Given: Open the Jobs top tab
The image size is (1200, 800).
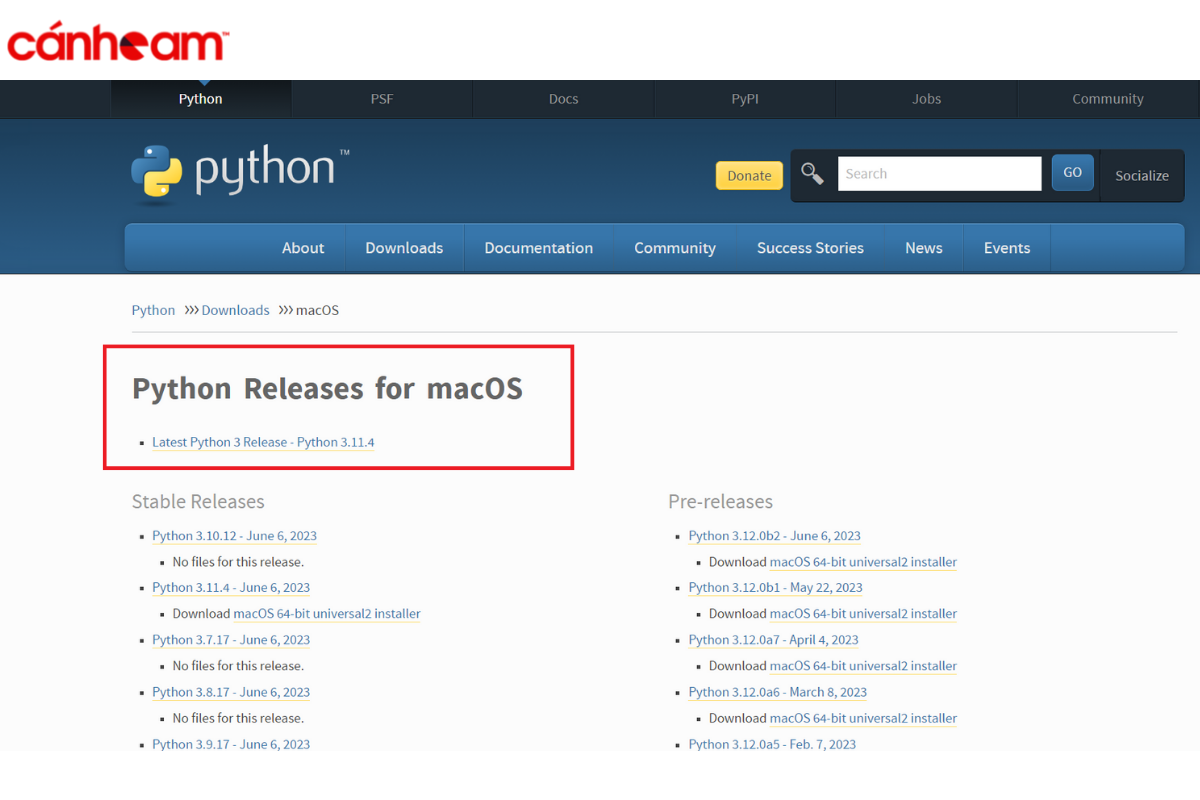Looking at the screenshot, I should point(926,99).
